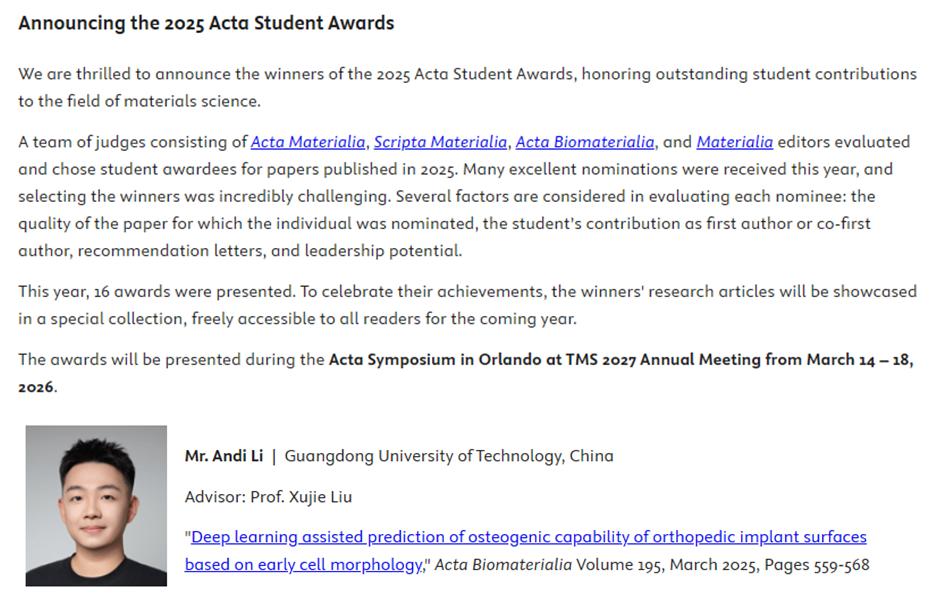Follow the Acta Biomaterialia link in the judges paragraph
945x608 pixels.
tap(585, 142)
